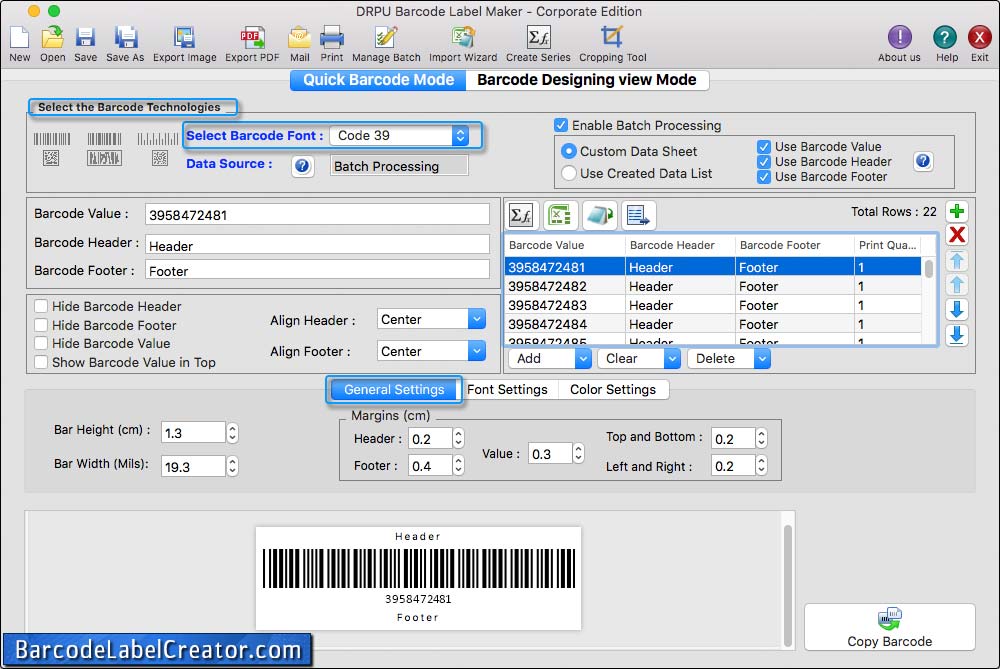Click the move row to bottom arrow
The image size is (1000, 669).
[957, 334]
